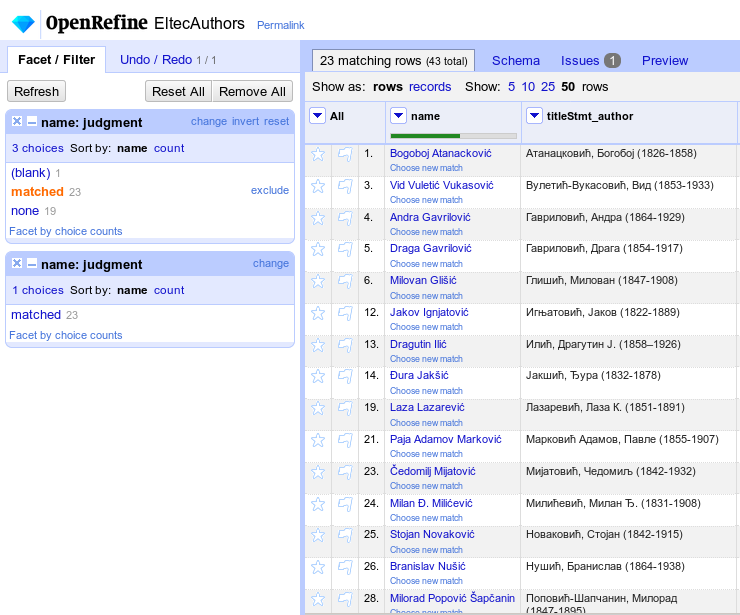Click Remove All facets button
Screen dimensions: 740x615
point(252,91)
